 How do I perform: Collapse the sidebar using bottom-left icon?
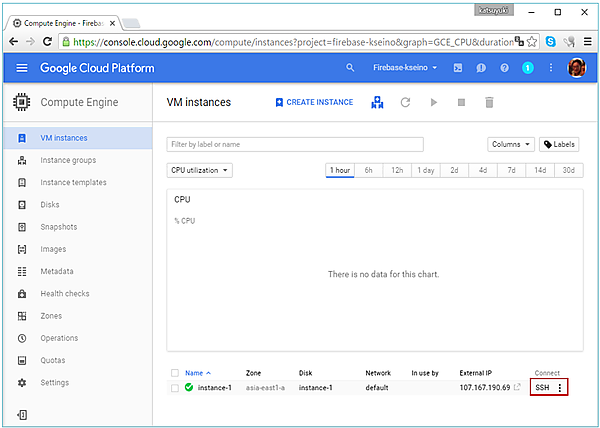pos(22,414)
